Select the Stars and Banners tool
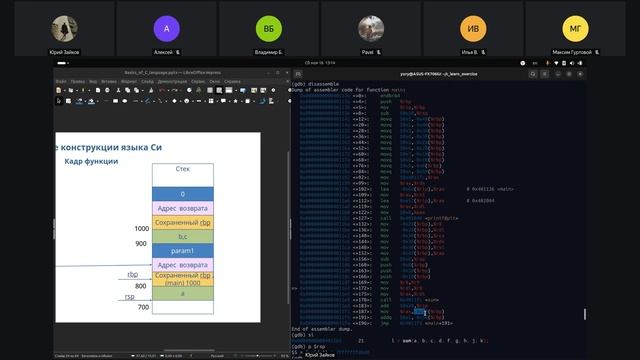This screenshot has width=640, height=360. 236,101
